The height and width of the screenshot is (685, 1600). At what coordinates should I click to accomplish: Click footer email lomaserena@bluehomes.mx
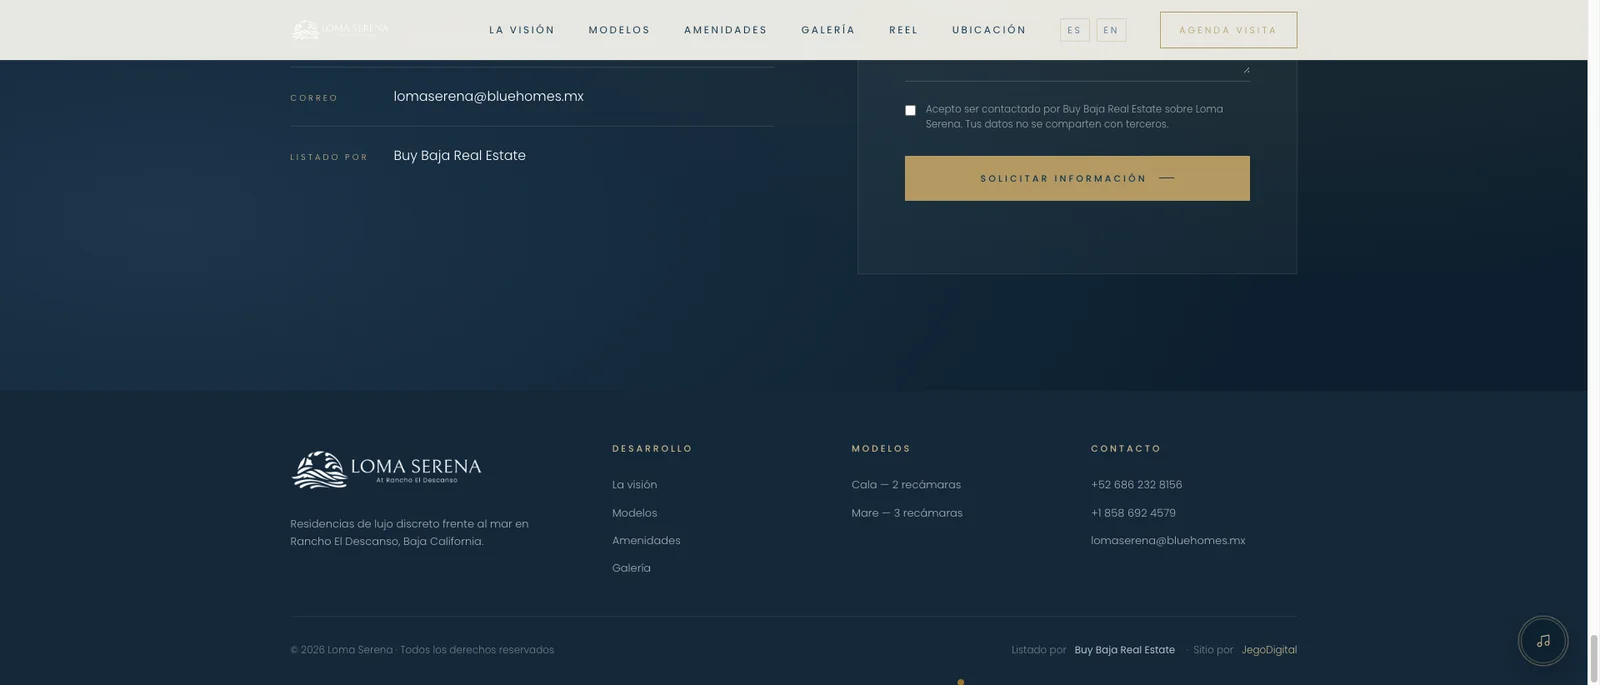pyautogui.click(x=1168, y=541)
